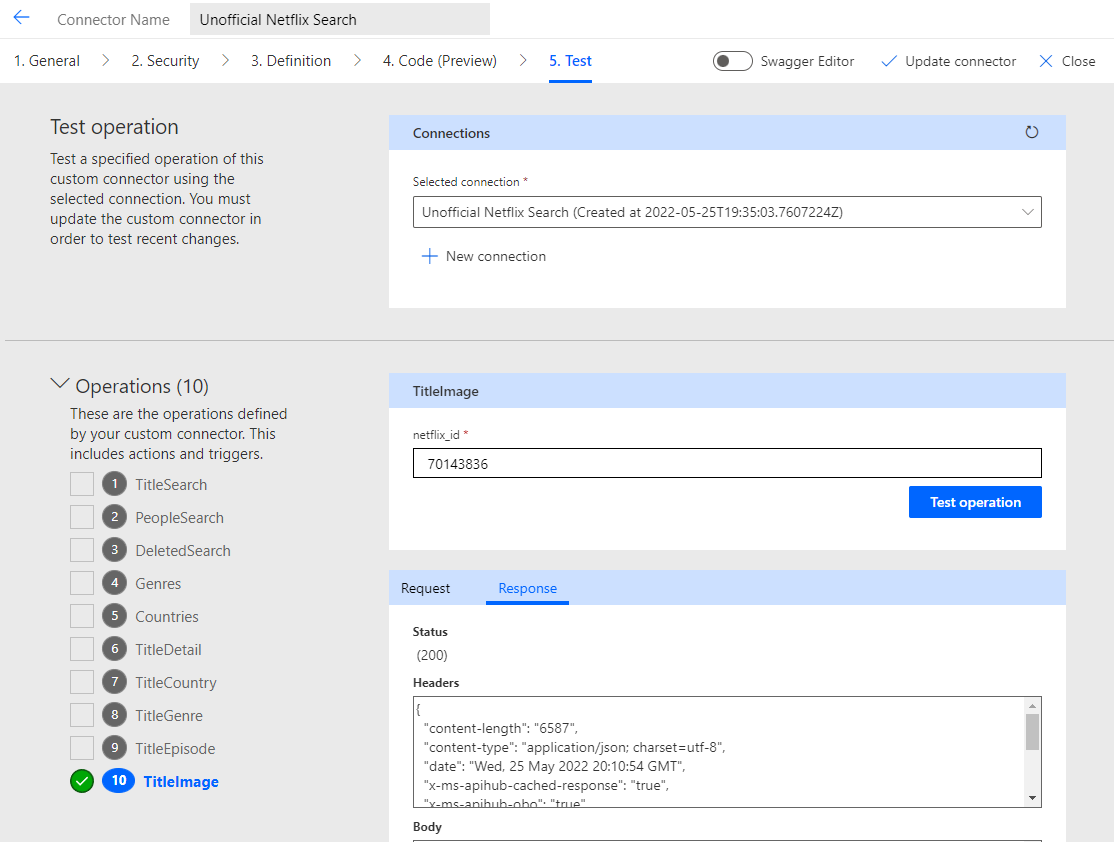Select operation number 5 badge
The height and width of the screenshot is (842, 1114).
point(114,616)
